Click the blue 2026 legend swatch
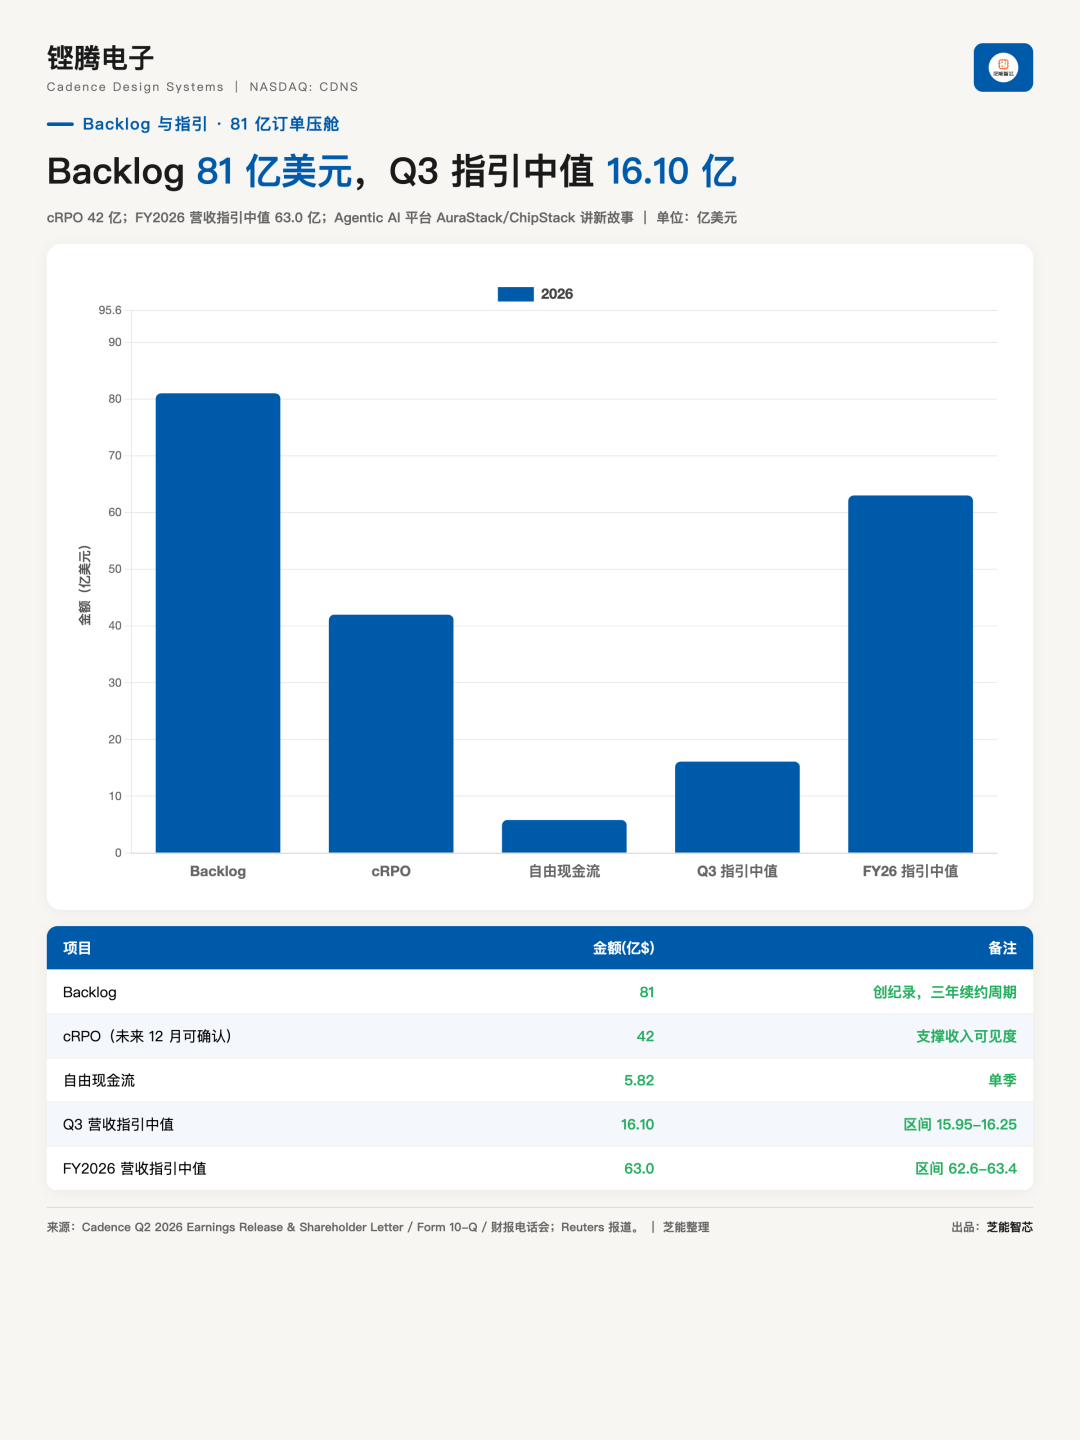The height and width of the screenshot is (1440, 1080). pyautogui.click(x=516, y=294)
